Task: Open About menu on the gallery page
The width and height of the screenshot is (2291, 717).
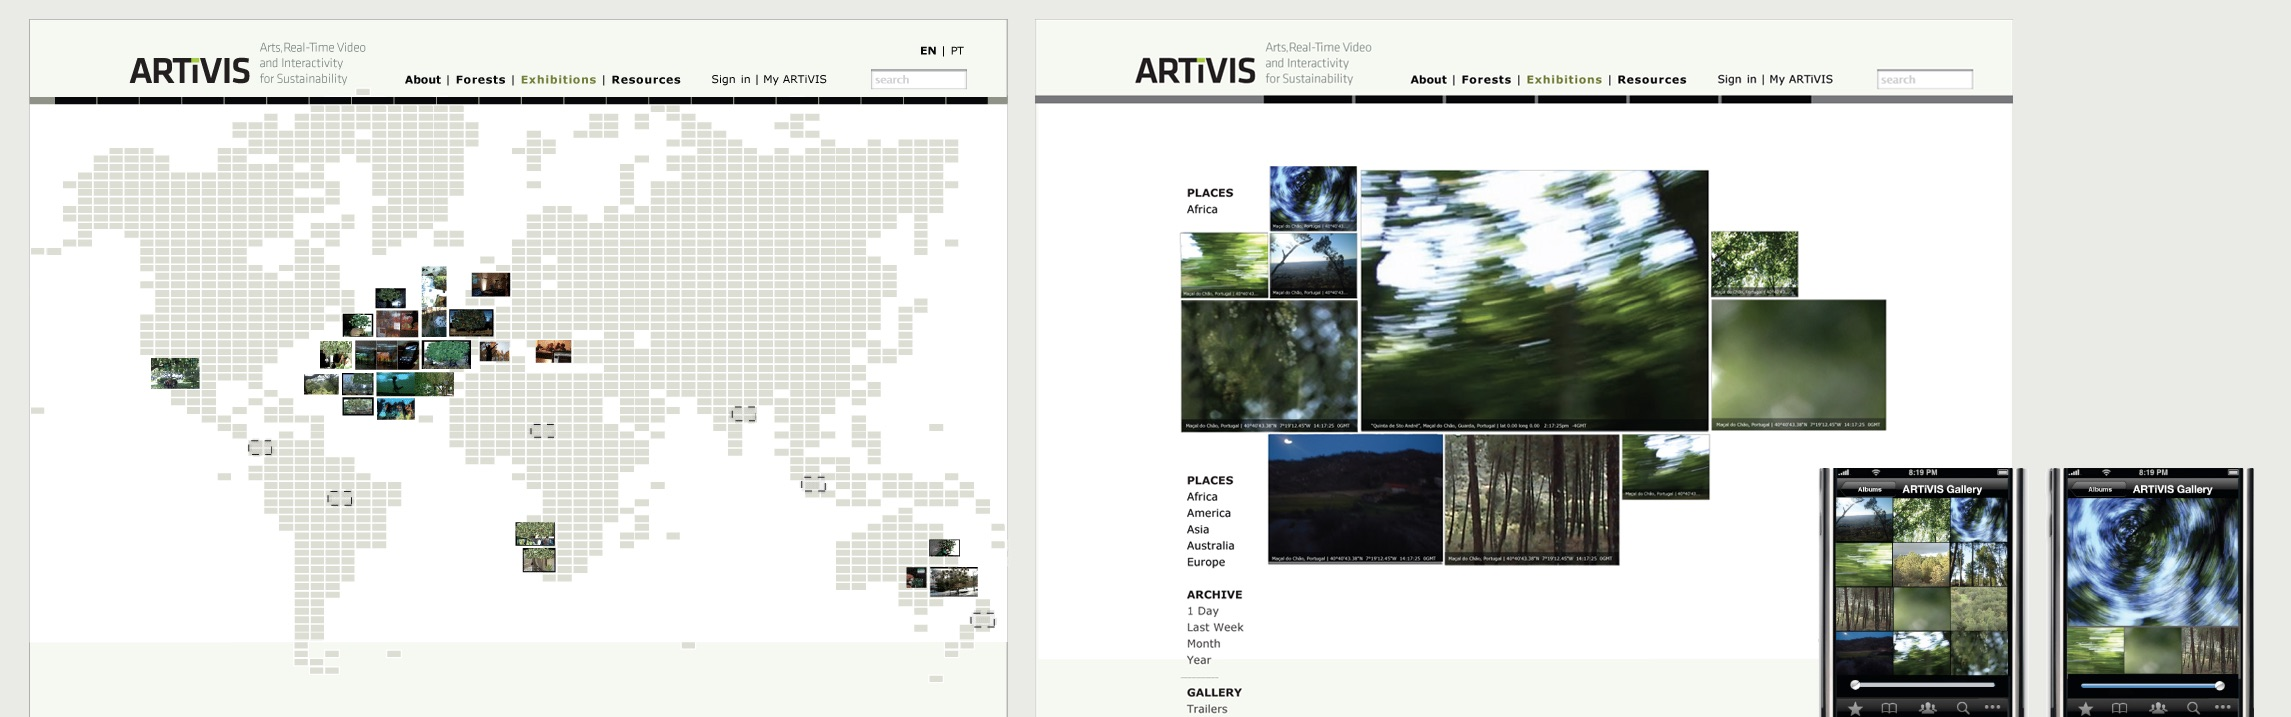Action: pyautogui.click(x=1428, y=80)
